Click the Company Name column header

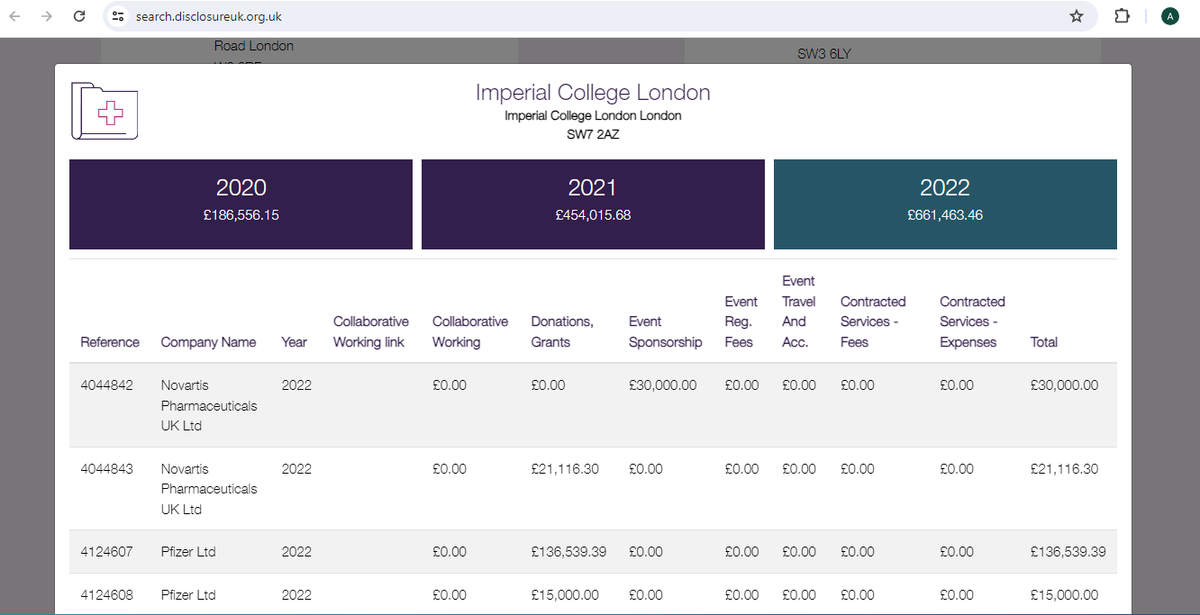208,342
